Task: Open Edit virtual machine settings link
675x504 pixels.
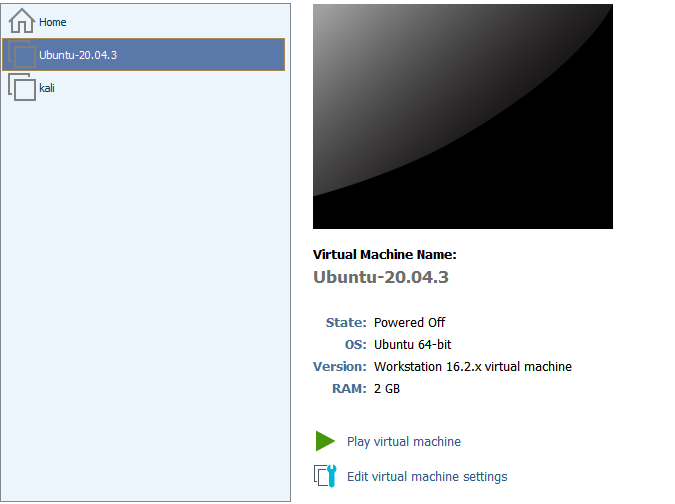Action: [427, 476]
